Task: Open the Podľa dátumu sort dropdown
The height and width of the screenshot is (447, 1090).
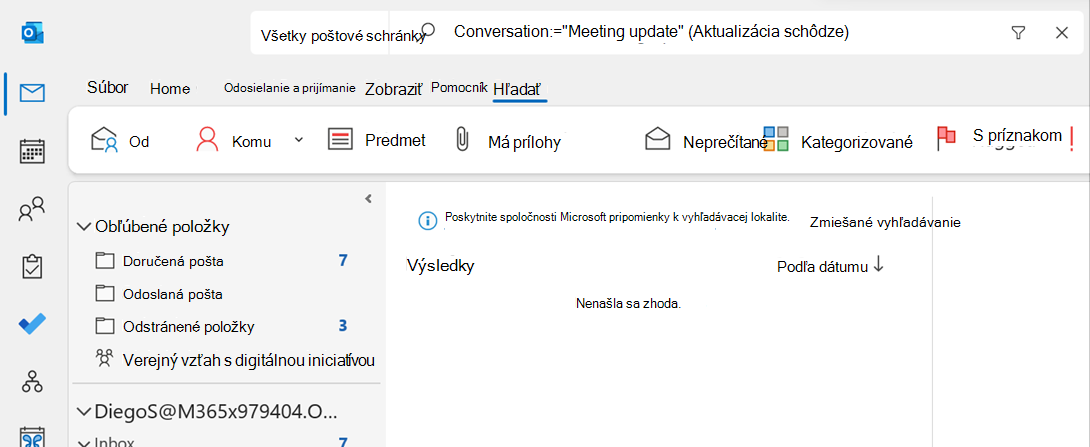Action: (830, 266)
